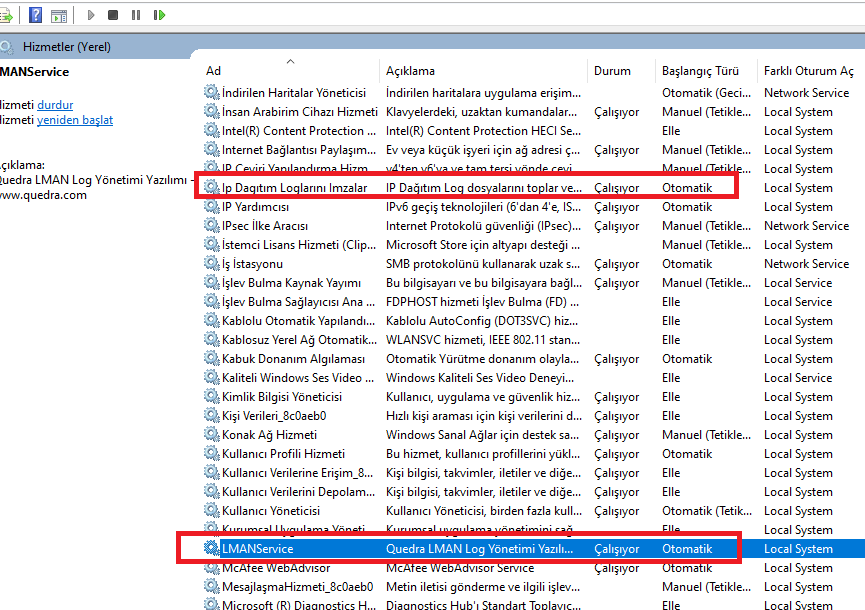Click the 'Farklı Oturum Aç' column header
This screenshot has height=610, width=865.
pos(808,71)
